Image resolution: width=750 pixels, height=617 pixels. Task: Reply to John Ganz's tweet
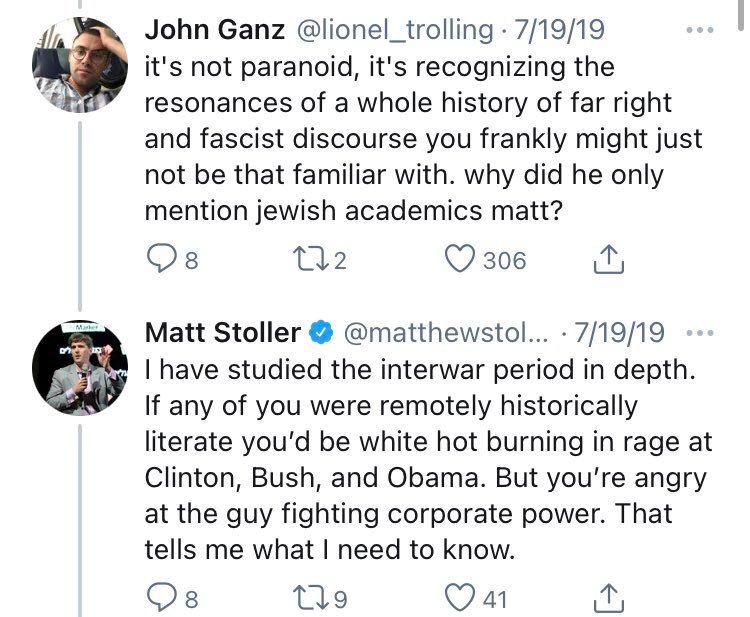tap(161, 261)
